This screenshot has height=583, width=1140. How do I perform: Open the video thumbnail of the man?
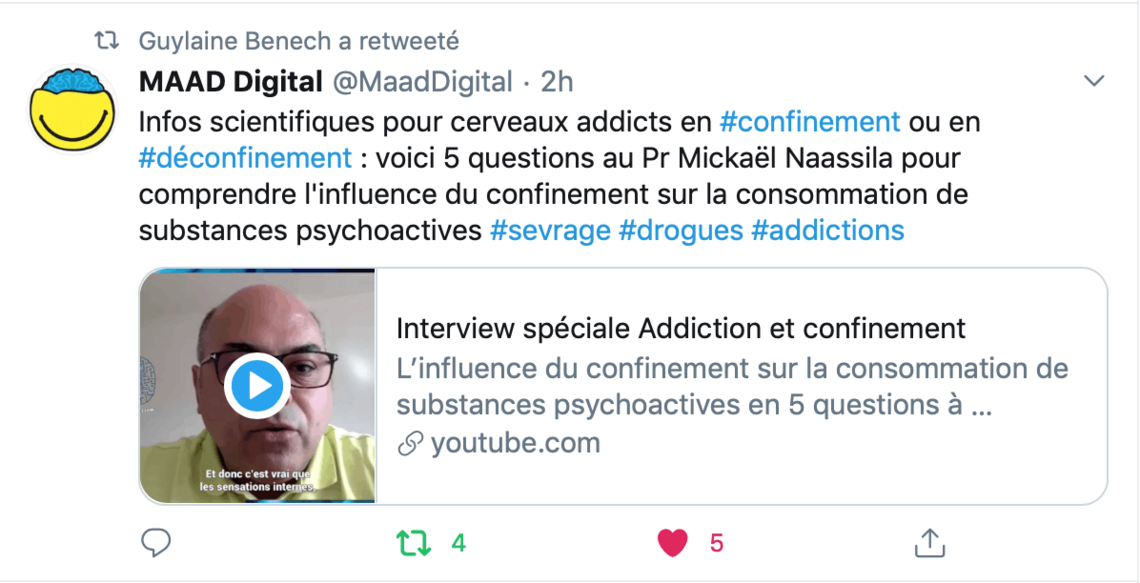[257, 385]
